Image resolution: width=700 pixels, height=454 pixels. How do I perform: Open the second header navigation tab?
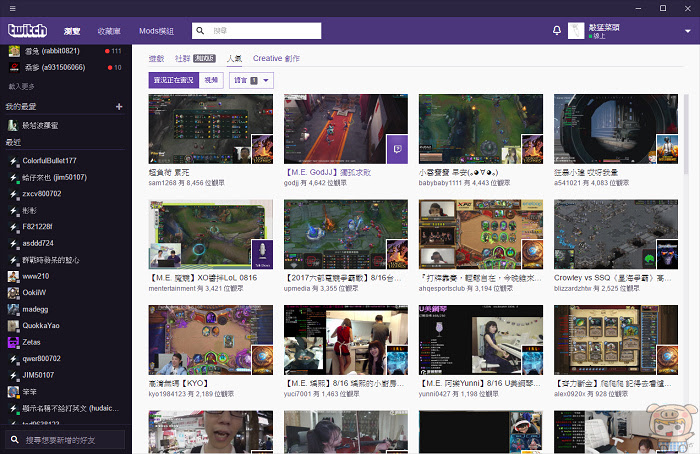109,31
